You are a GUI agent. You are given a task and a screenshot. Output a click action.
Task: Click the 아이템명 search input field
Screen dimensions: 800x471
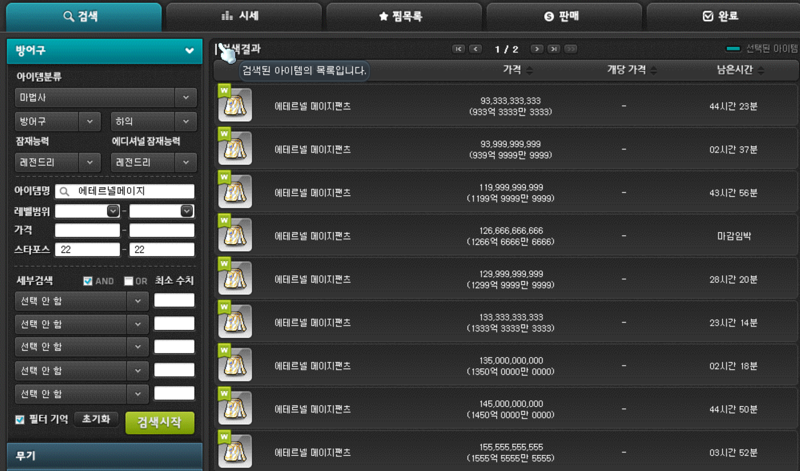(x=124, y=191)
